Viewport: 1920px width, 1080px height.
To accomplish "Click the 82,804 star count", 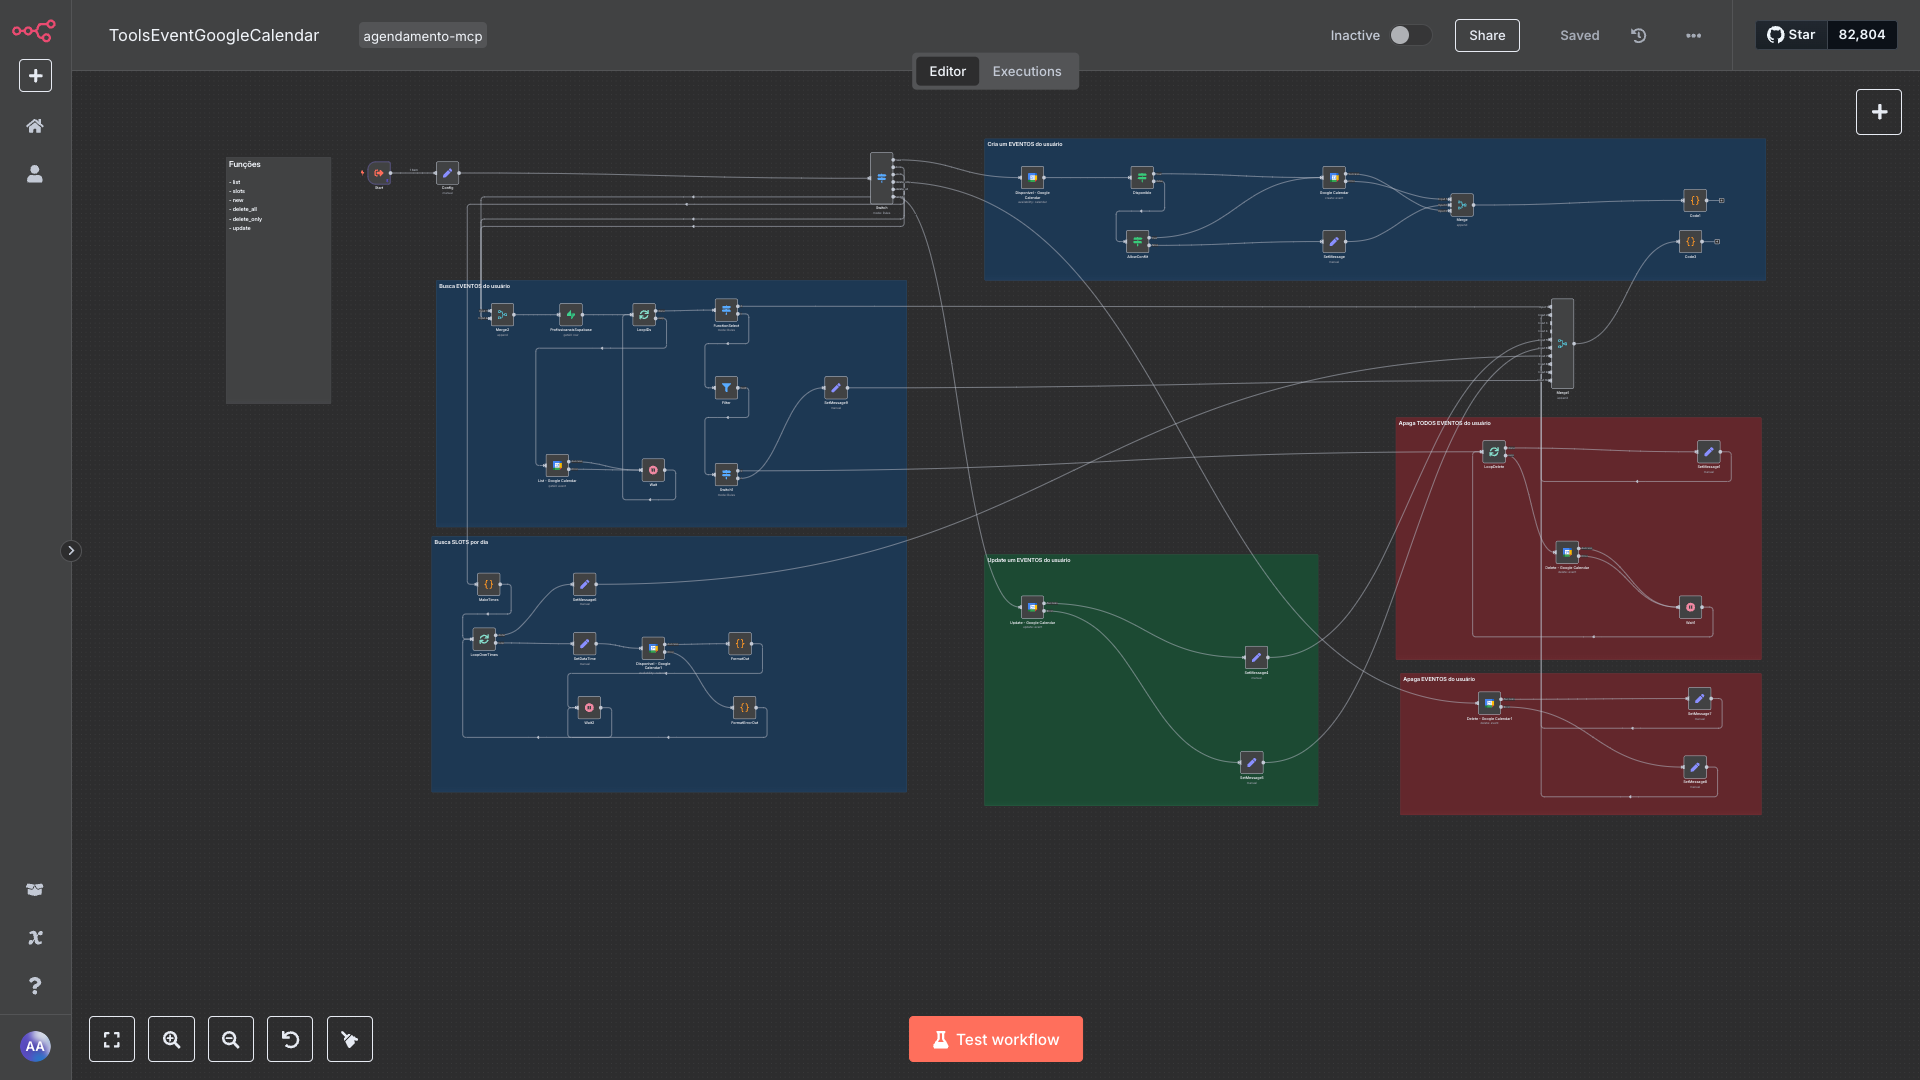I will pos(1862,35).
